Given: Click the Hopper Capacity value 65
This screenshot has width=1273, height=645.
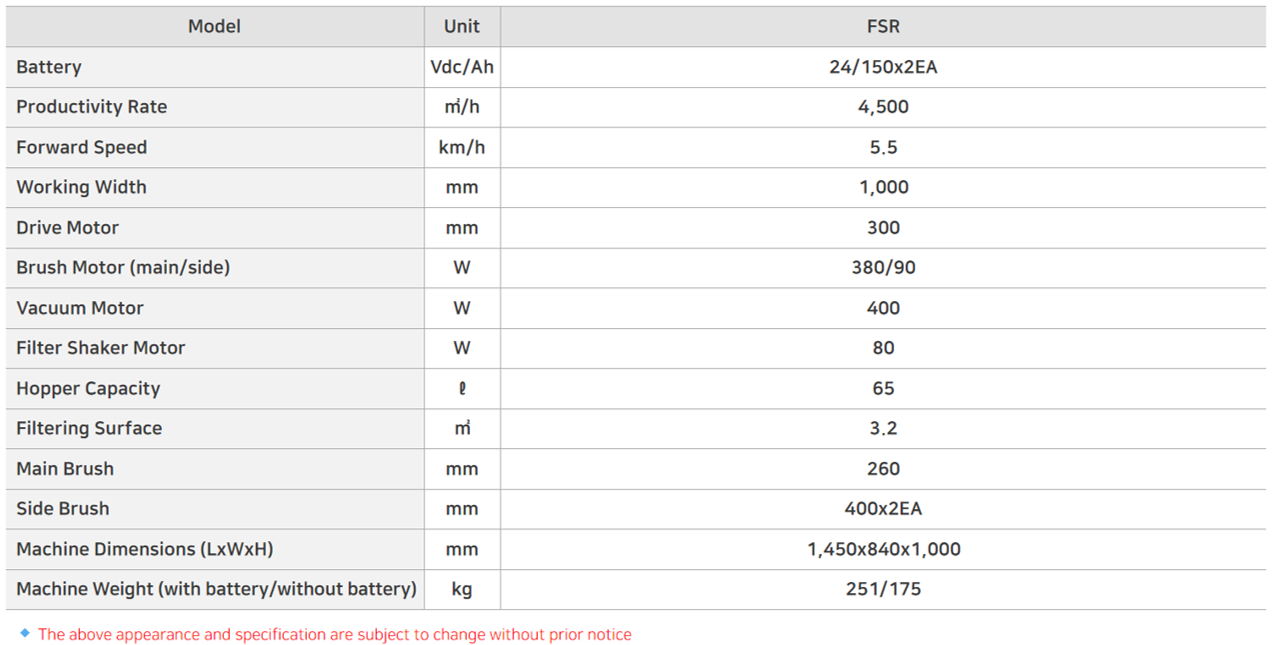Looking at the screenshot, I should click(x=883, y=388).
